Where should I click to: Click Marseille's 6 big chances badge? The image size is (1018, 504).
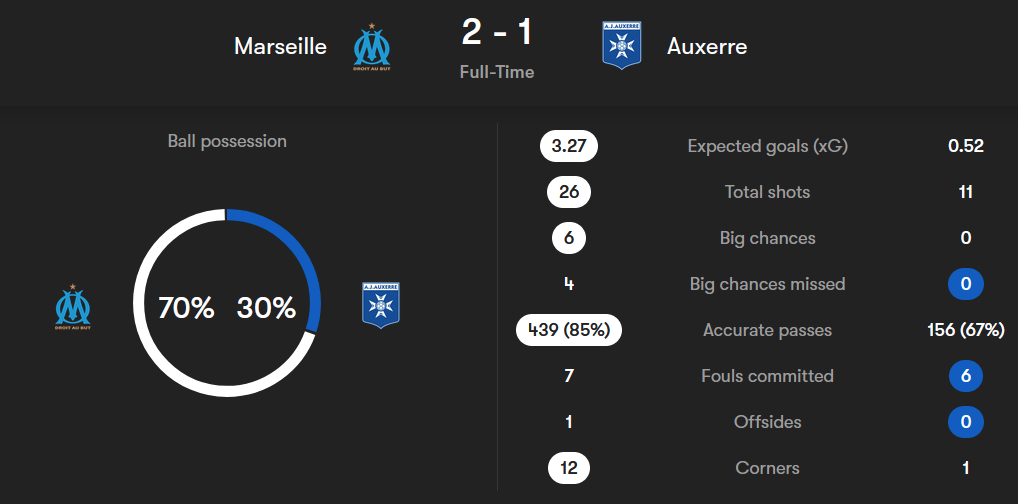pos(569,238)
